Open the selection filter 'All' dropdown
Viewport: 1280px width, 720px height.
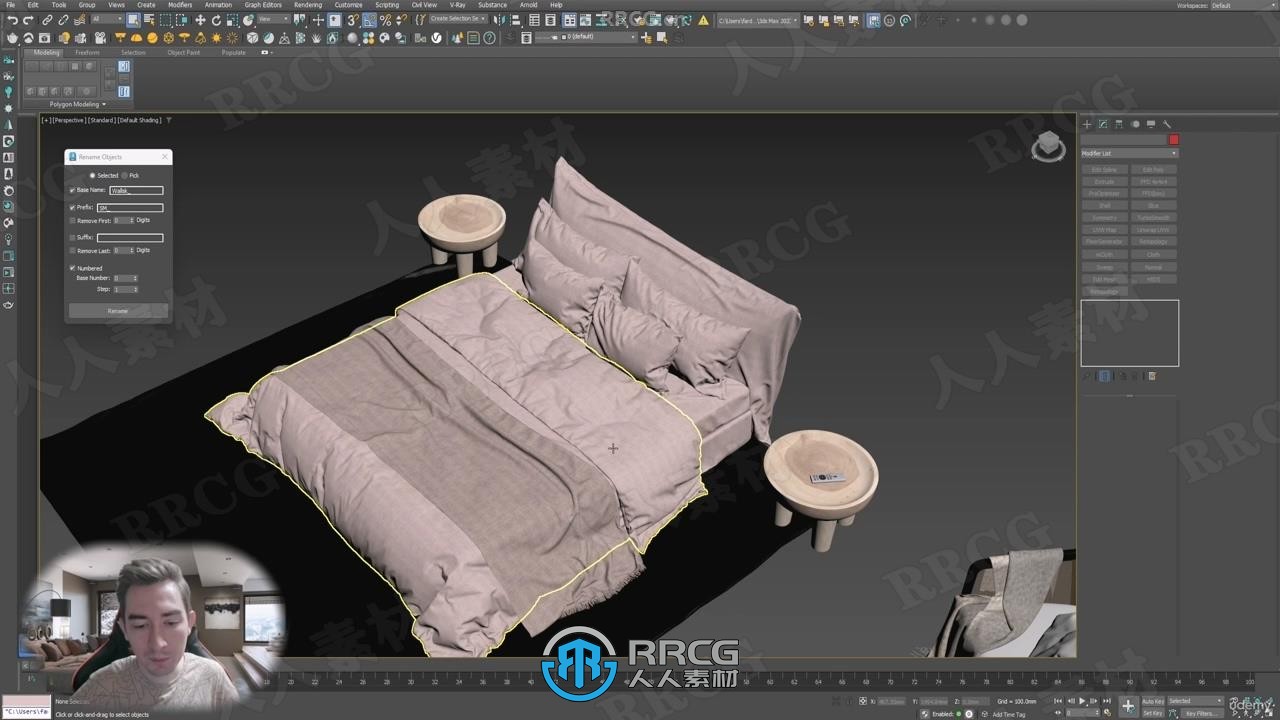107,20
